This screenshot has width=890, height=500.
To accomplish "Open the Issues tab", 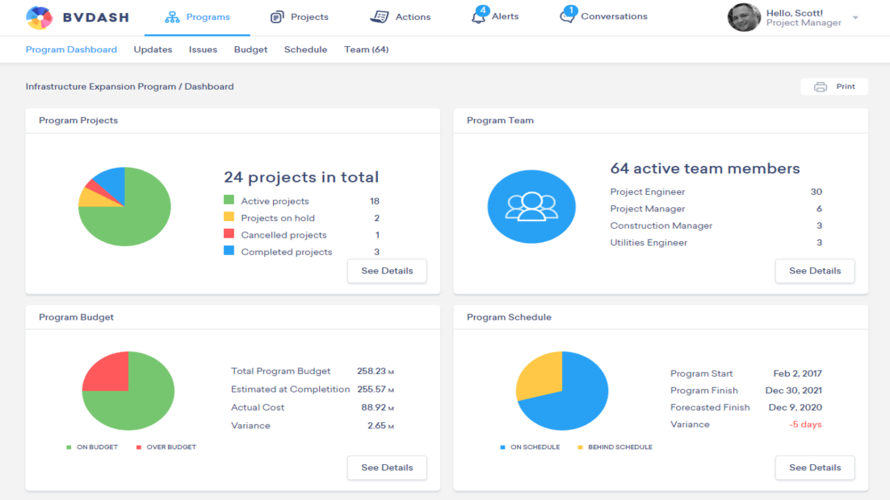I will (x=203, y=49).
